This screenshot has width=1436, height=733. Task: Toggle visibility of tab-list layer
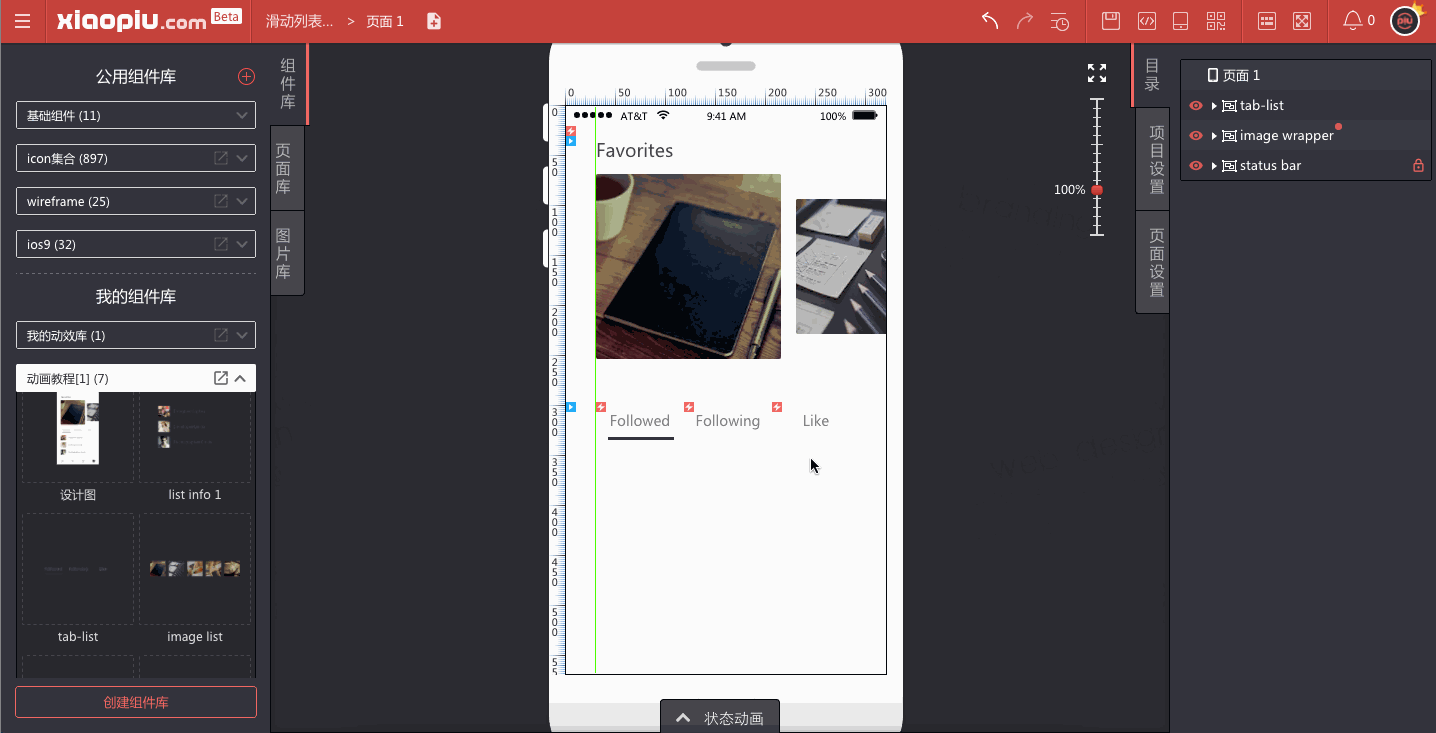pos(1196,106)
